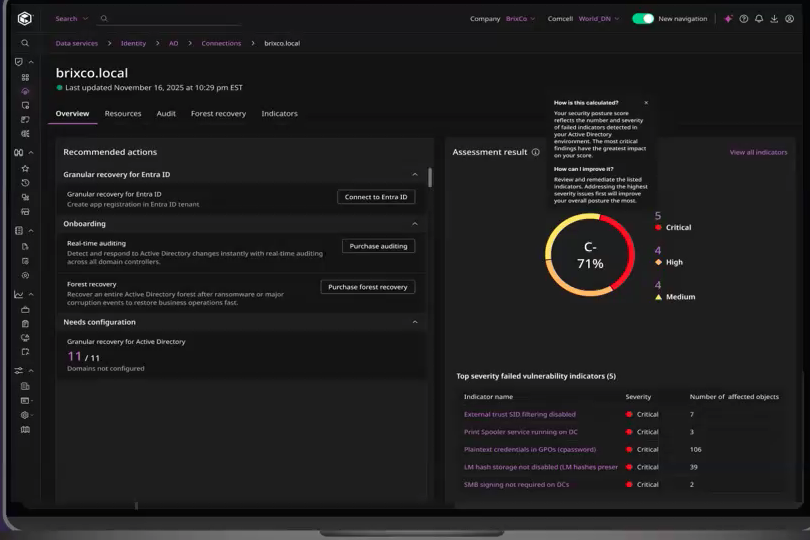Open the View all indicators link
Viewport: 810px width, 540px height.
click(758, 153)
